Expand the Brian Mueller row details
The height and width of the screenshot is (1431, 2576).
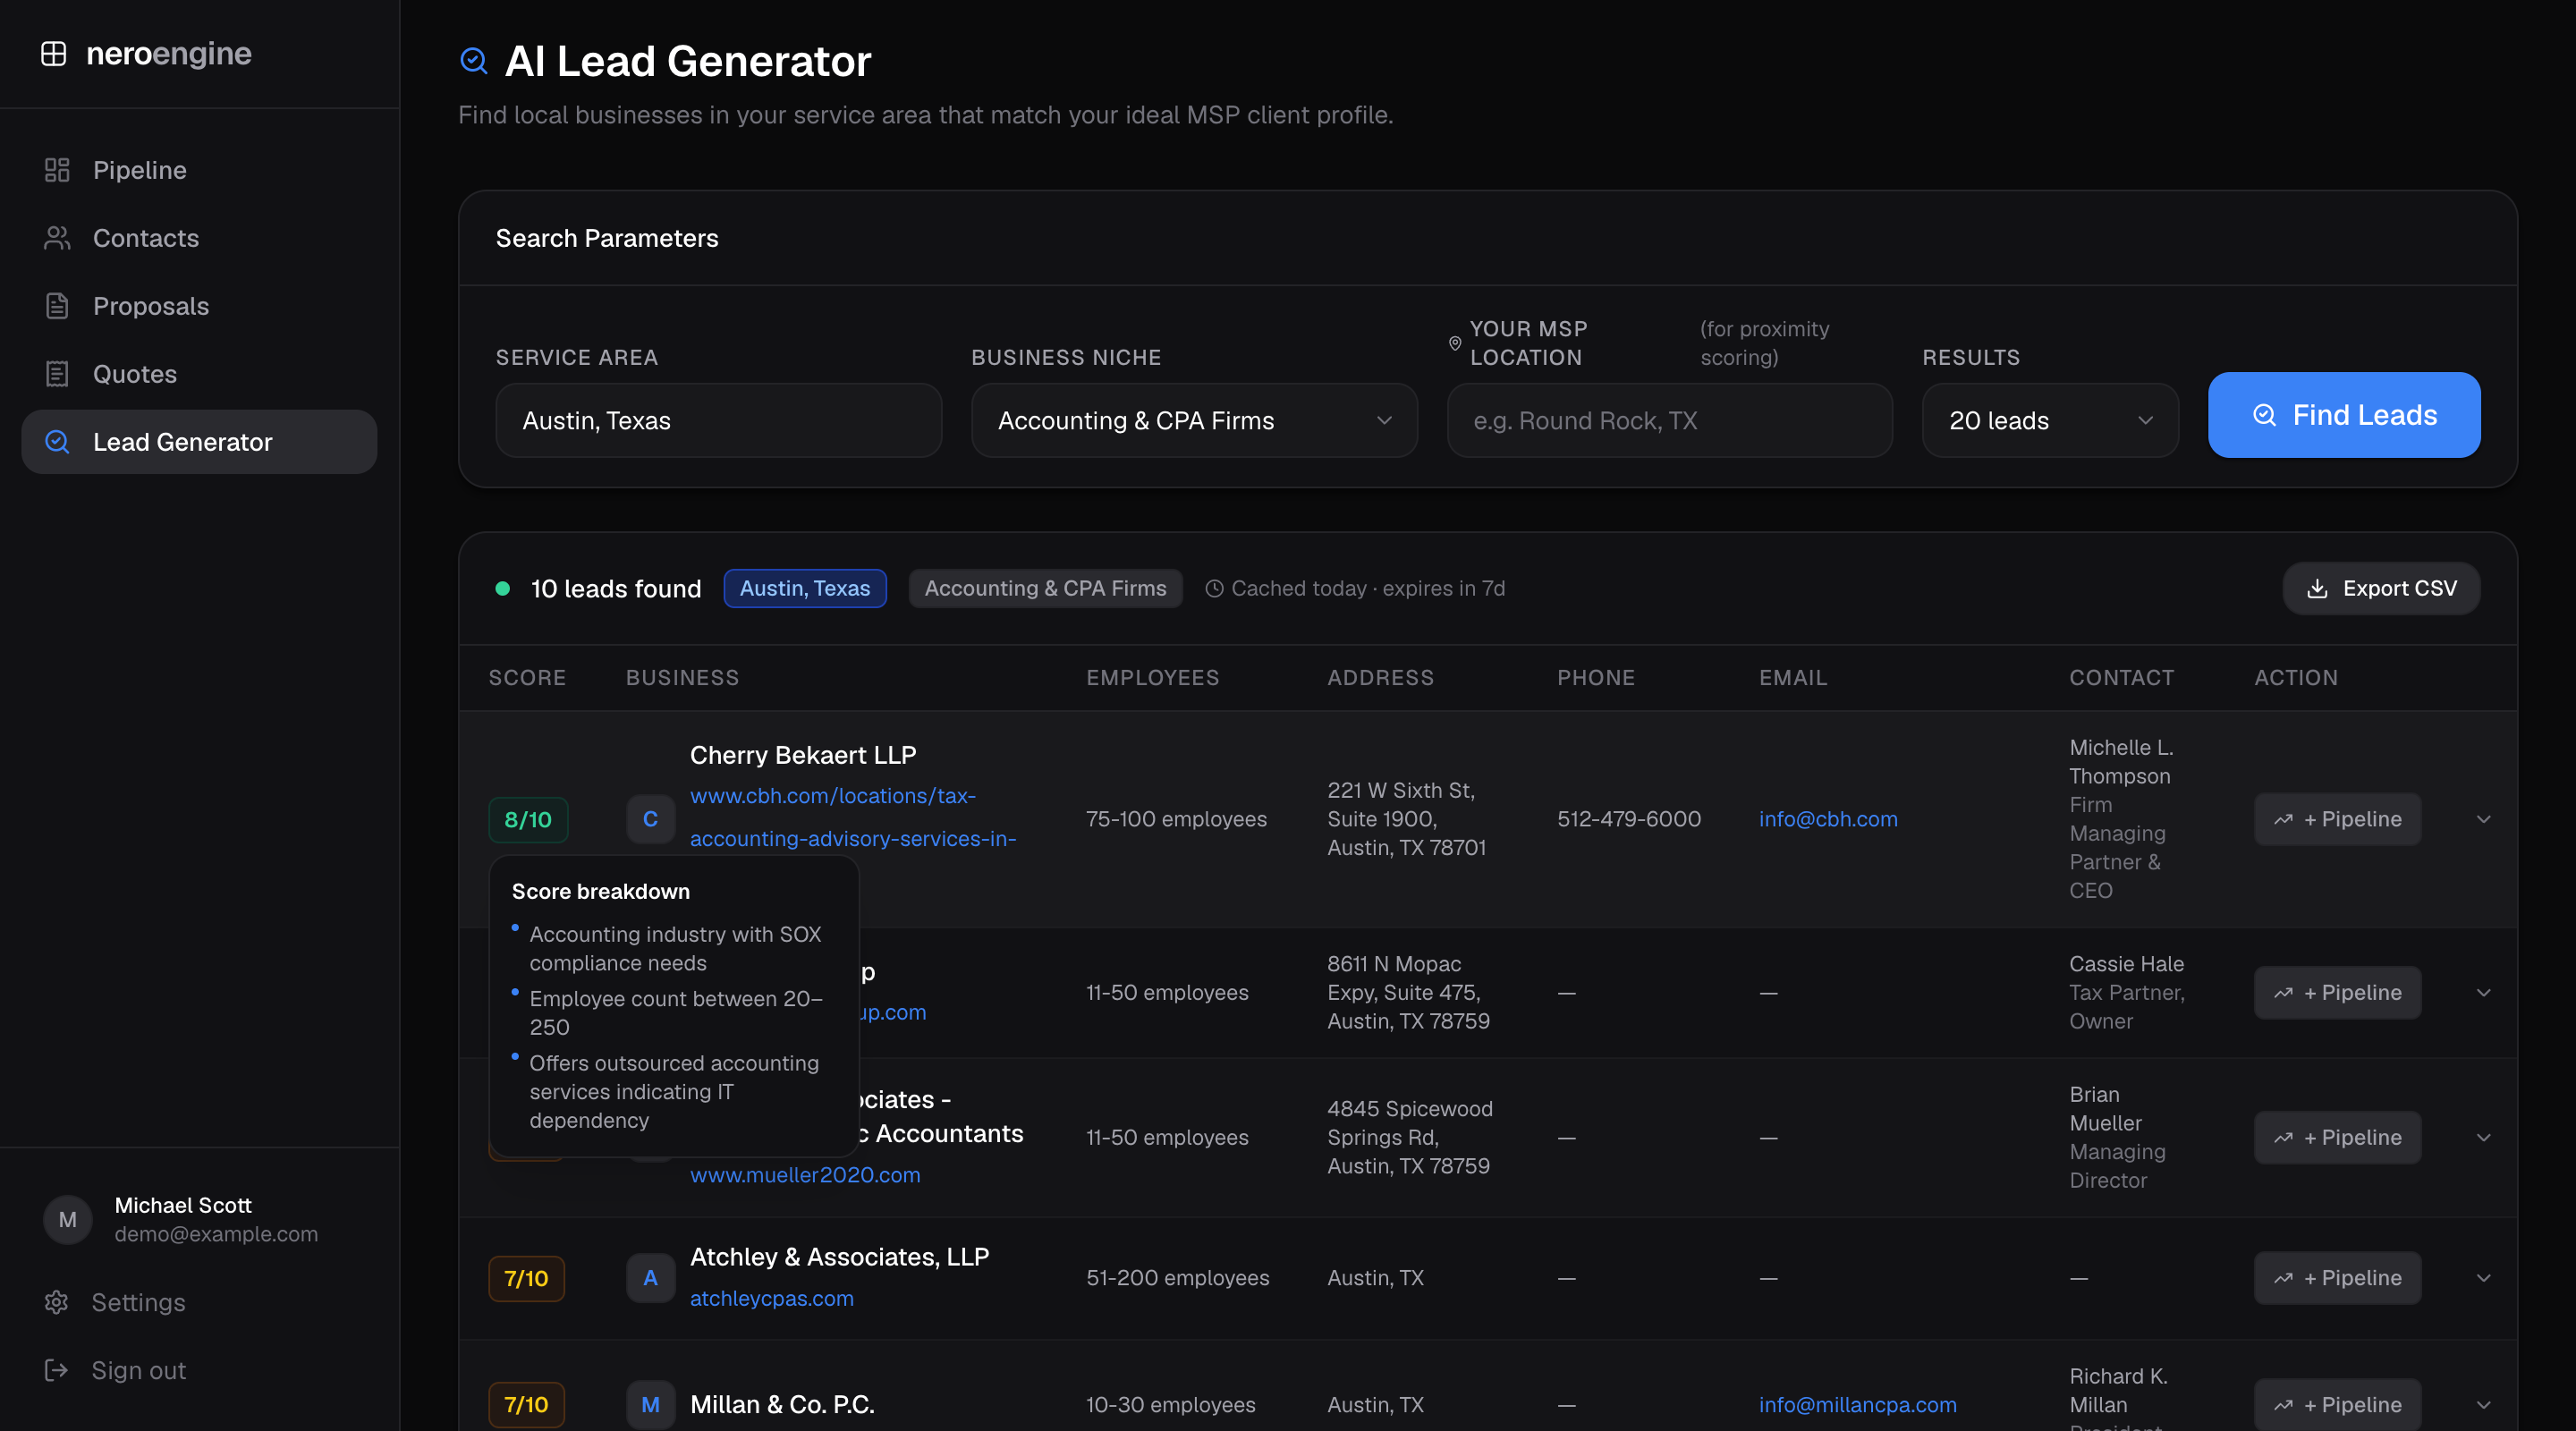2483,1137
